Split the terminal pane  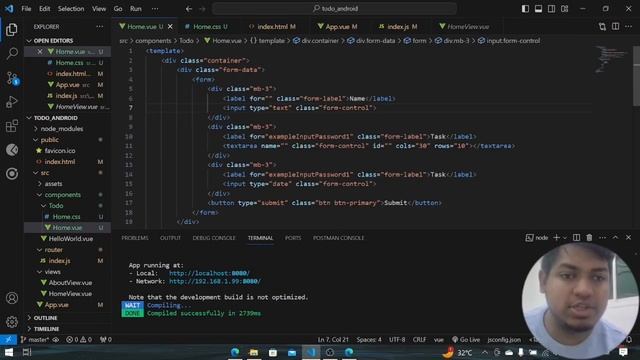(x=576, y=238)
